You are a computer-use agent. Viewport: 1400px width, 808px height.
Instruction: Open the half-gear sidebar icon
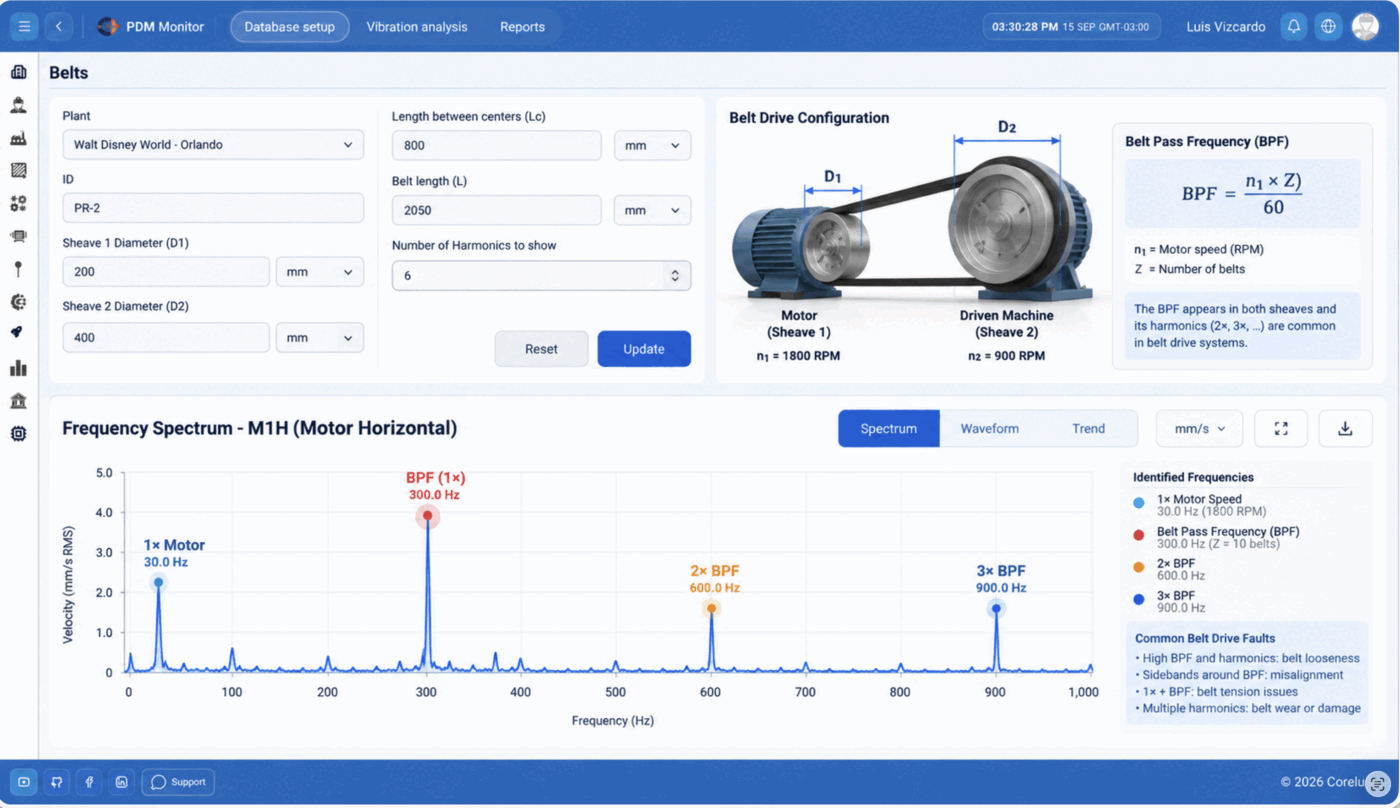tap(18, 302)
